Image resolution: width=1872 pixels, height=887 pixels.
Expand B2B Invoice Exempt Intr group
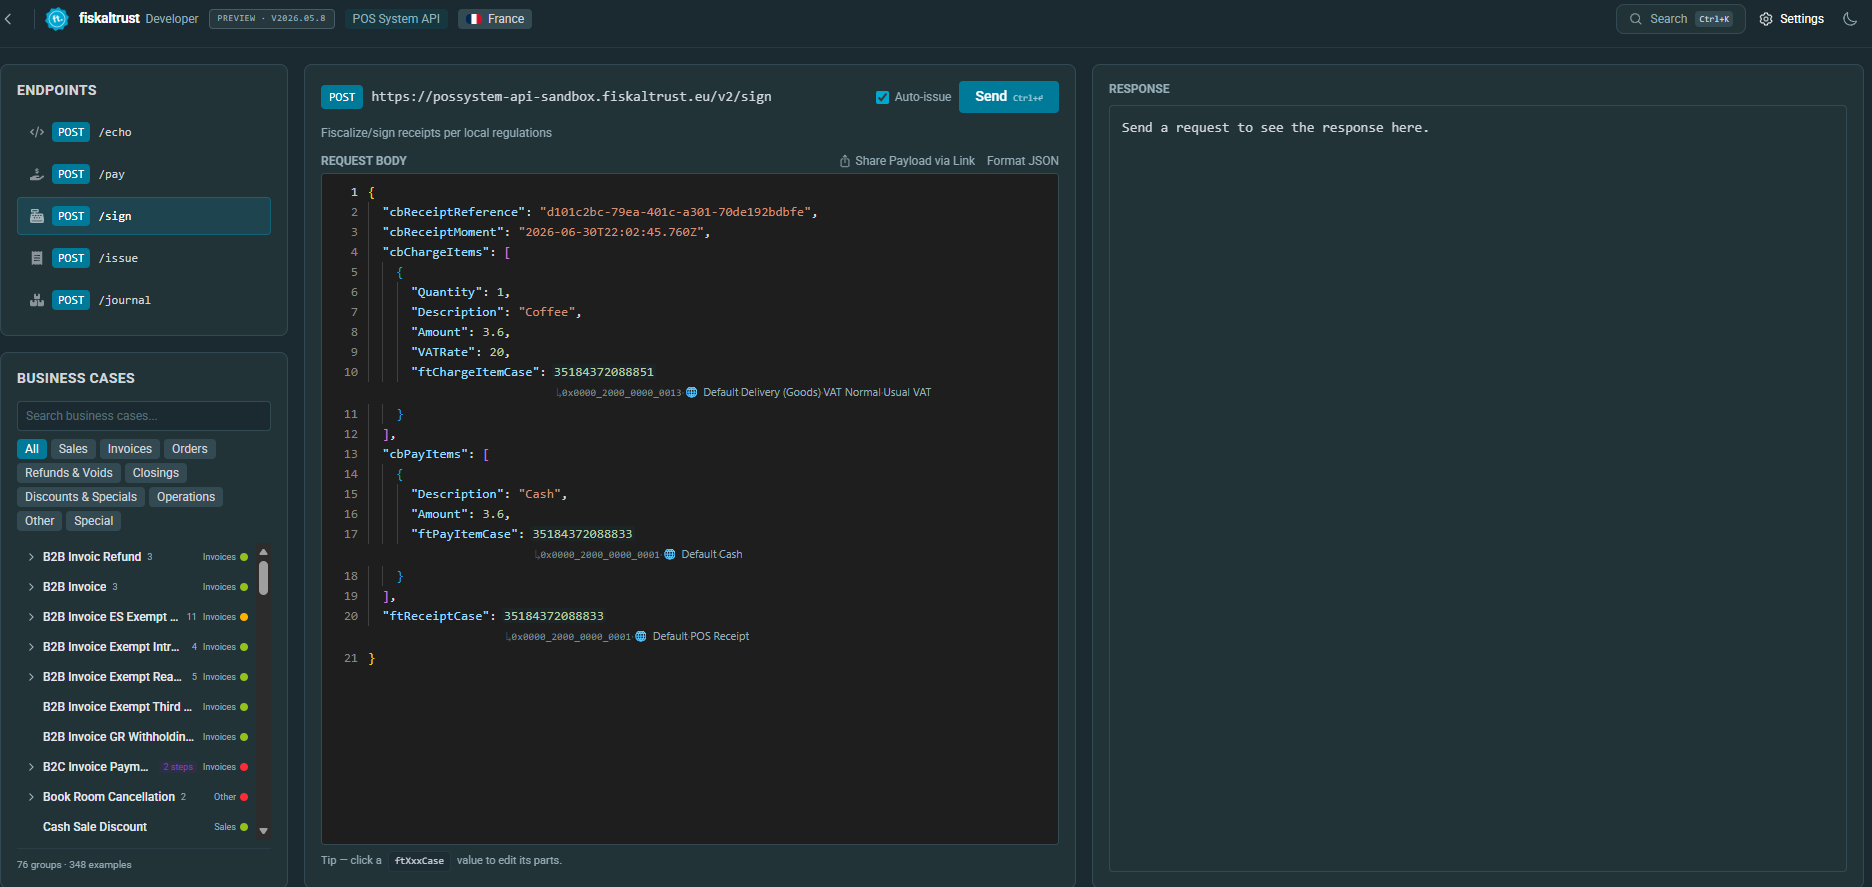(x=31, y=647)
